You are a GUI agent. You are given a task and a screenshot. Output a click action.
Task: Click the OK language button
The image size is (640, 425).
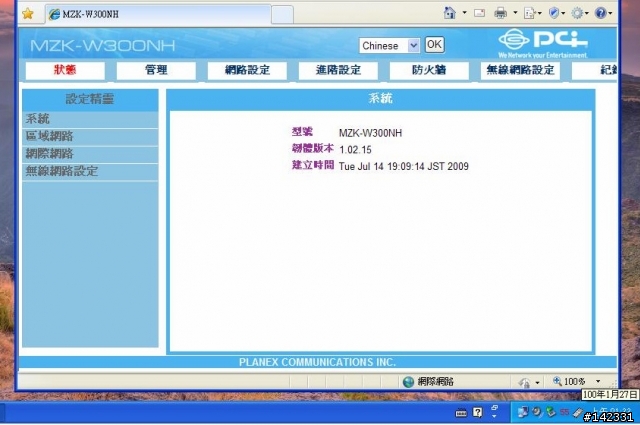434,44
